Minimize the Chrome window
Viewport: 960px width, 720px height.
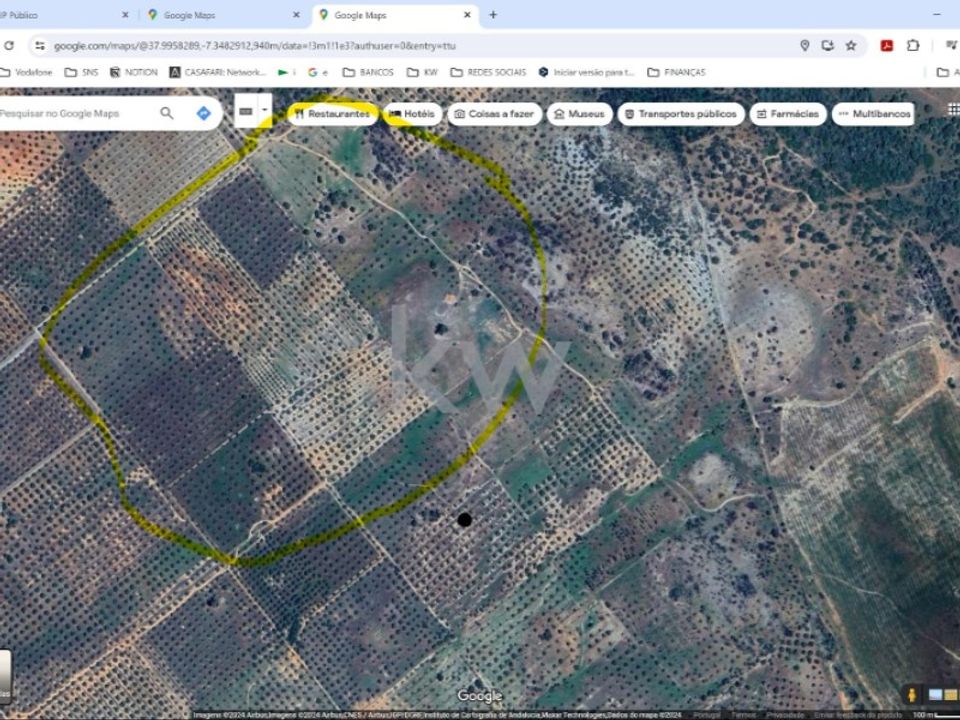click(x=937, y=15)
